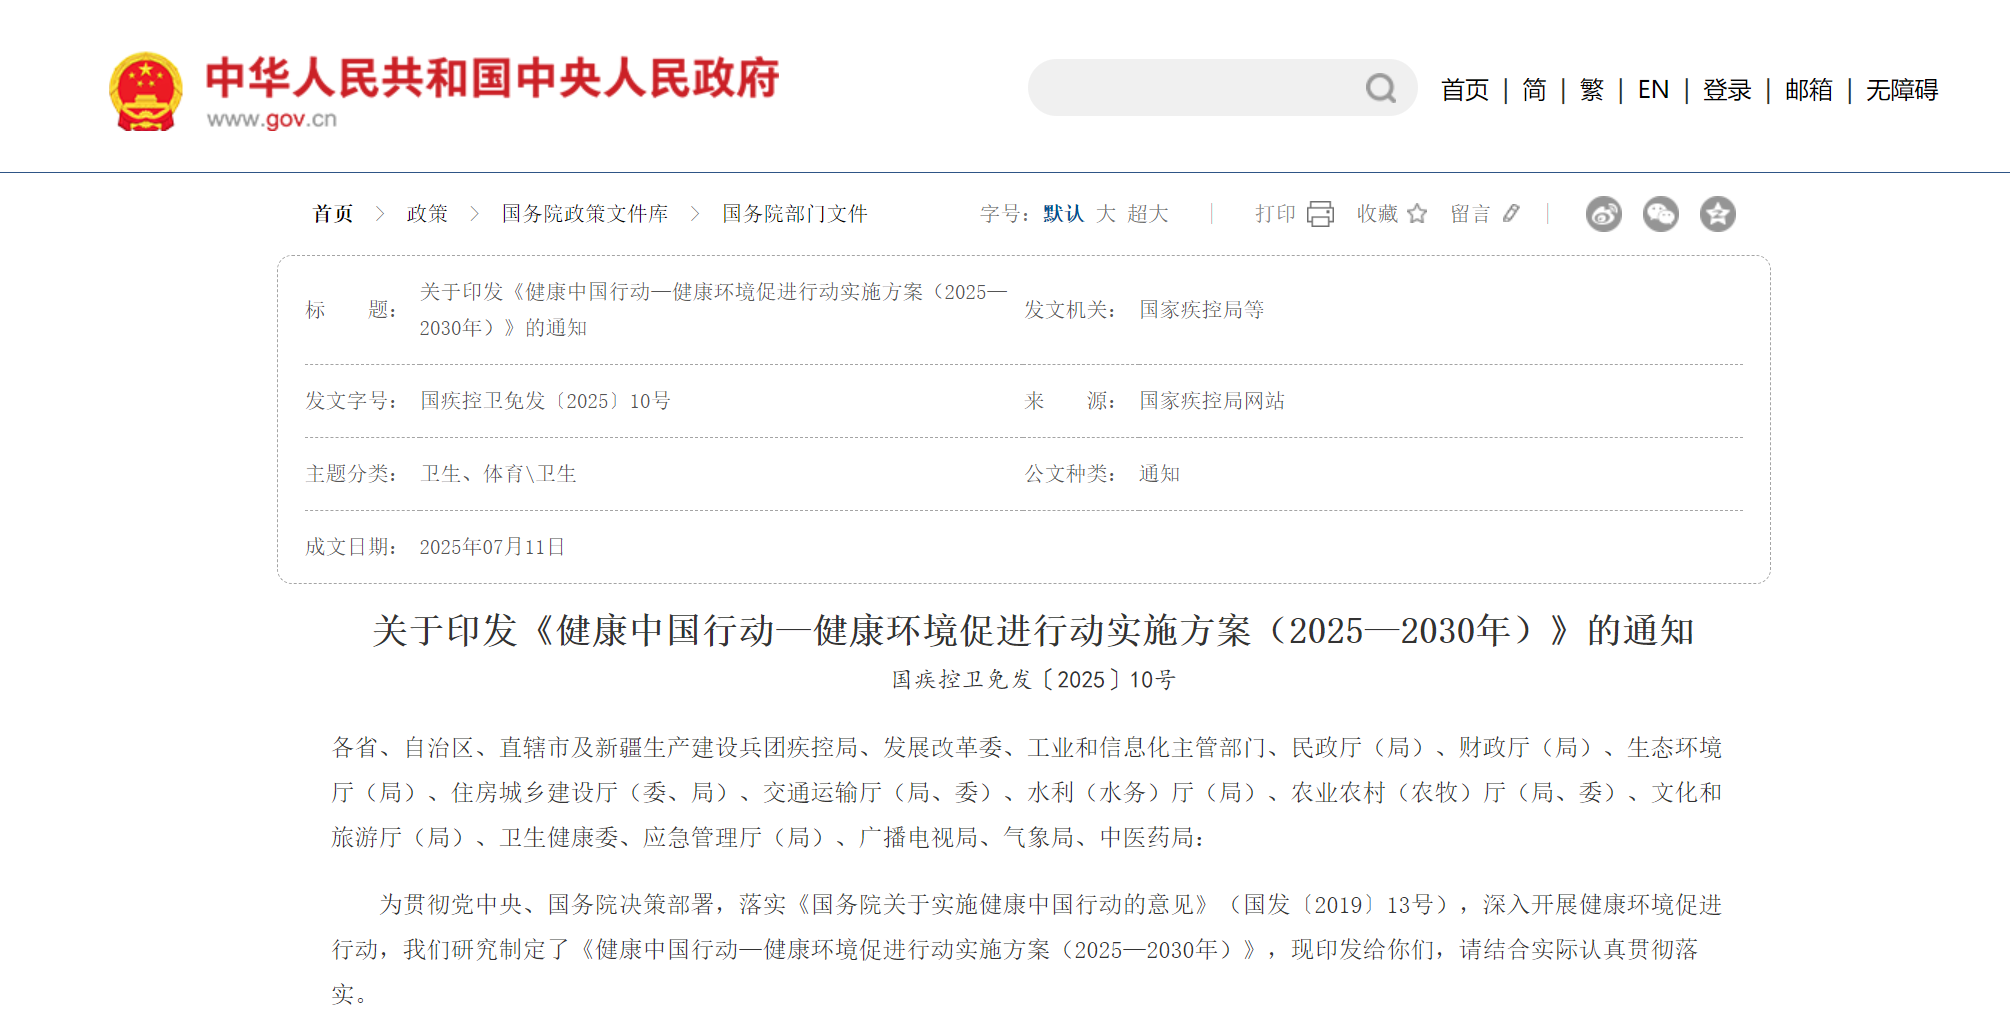The image size is (2010, 1027).
Task: Open 国务院部门文件 breadcrumb
Action: [x=795, y=214]
